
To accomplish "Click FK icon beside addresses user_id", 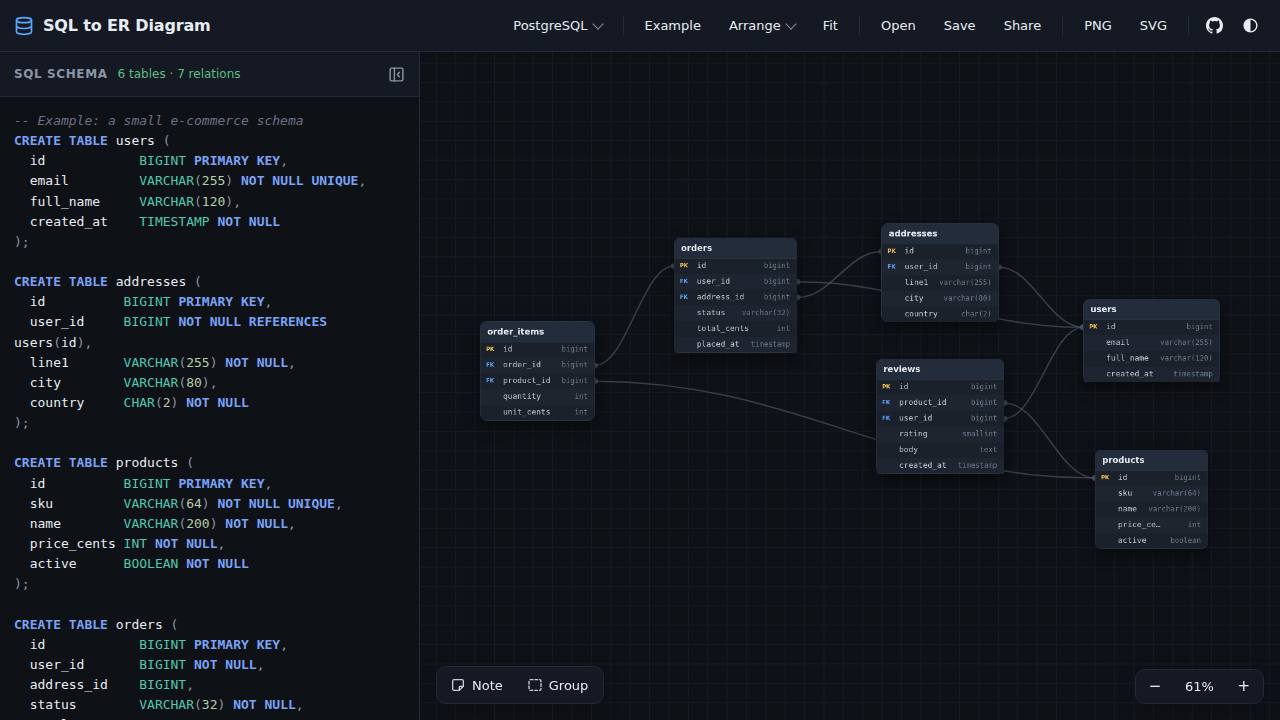I will coord(891,267).
